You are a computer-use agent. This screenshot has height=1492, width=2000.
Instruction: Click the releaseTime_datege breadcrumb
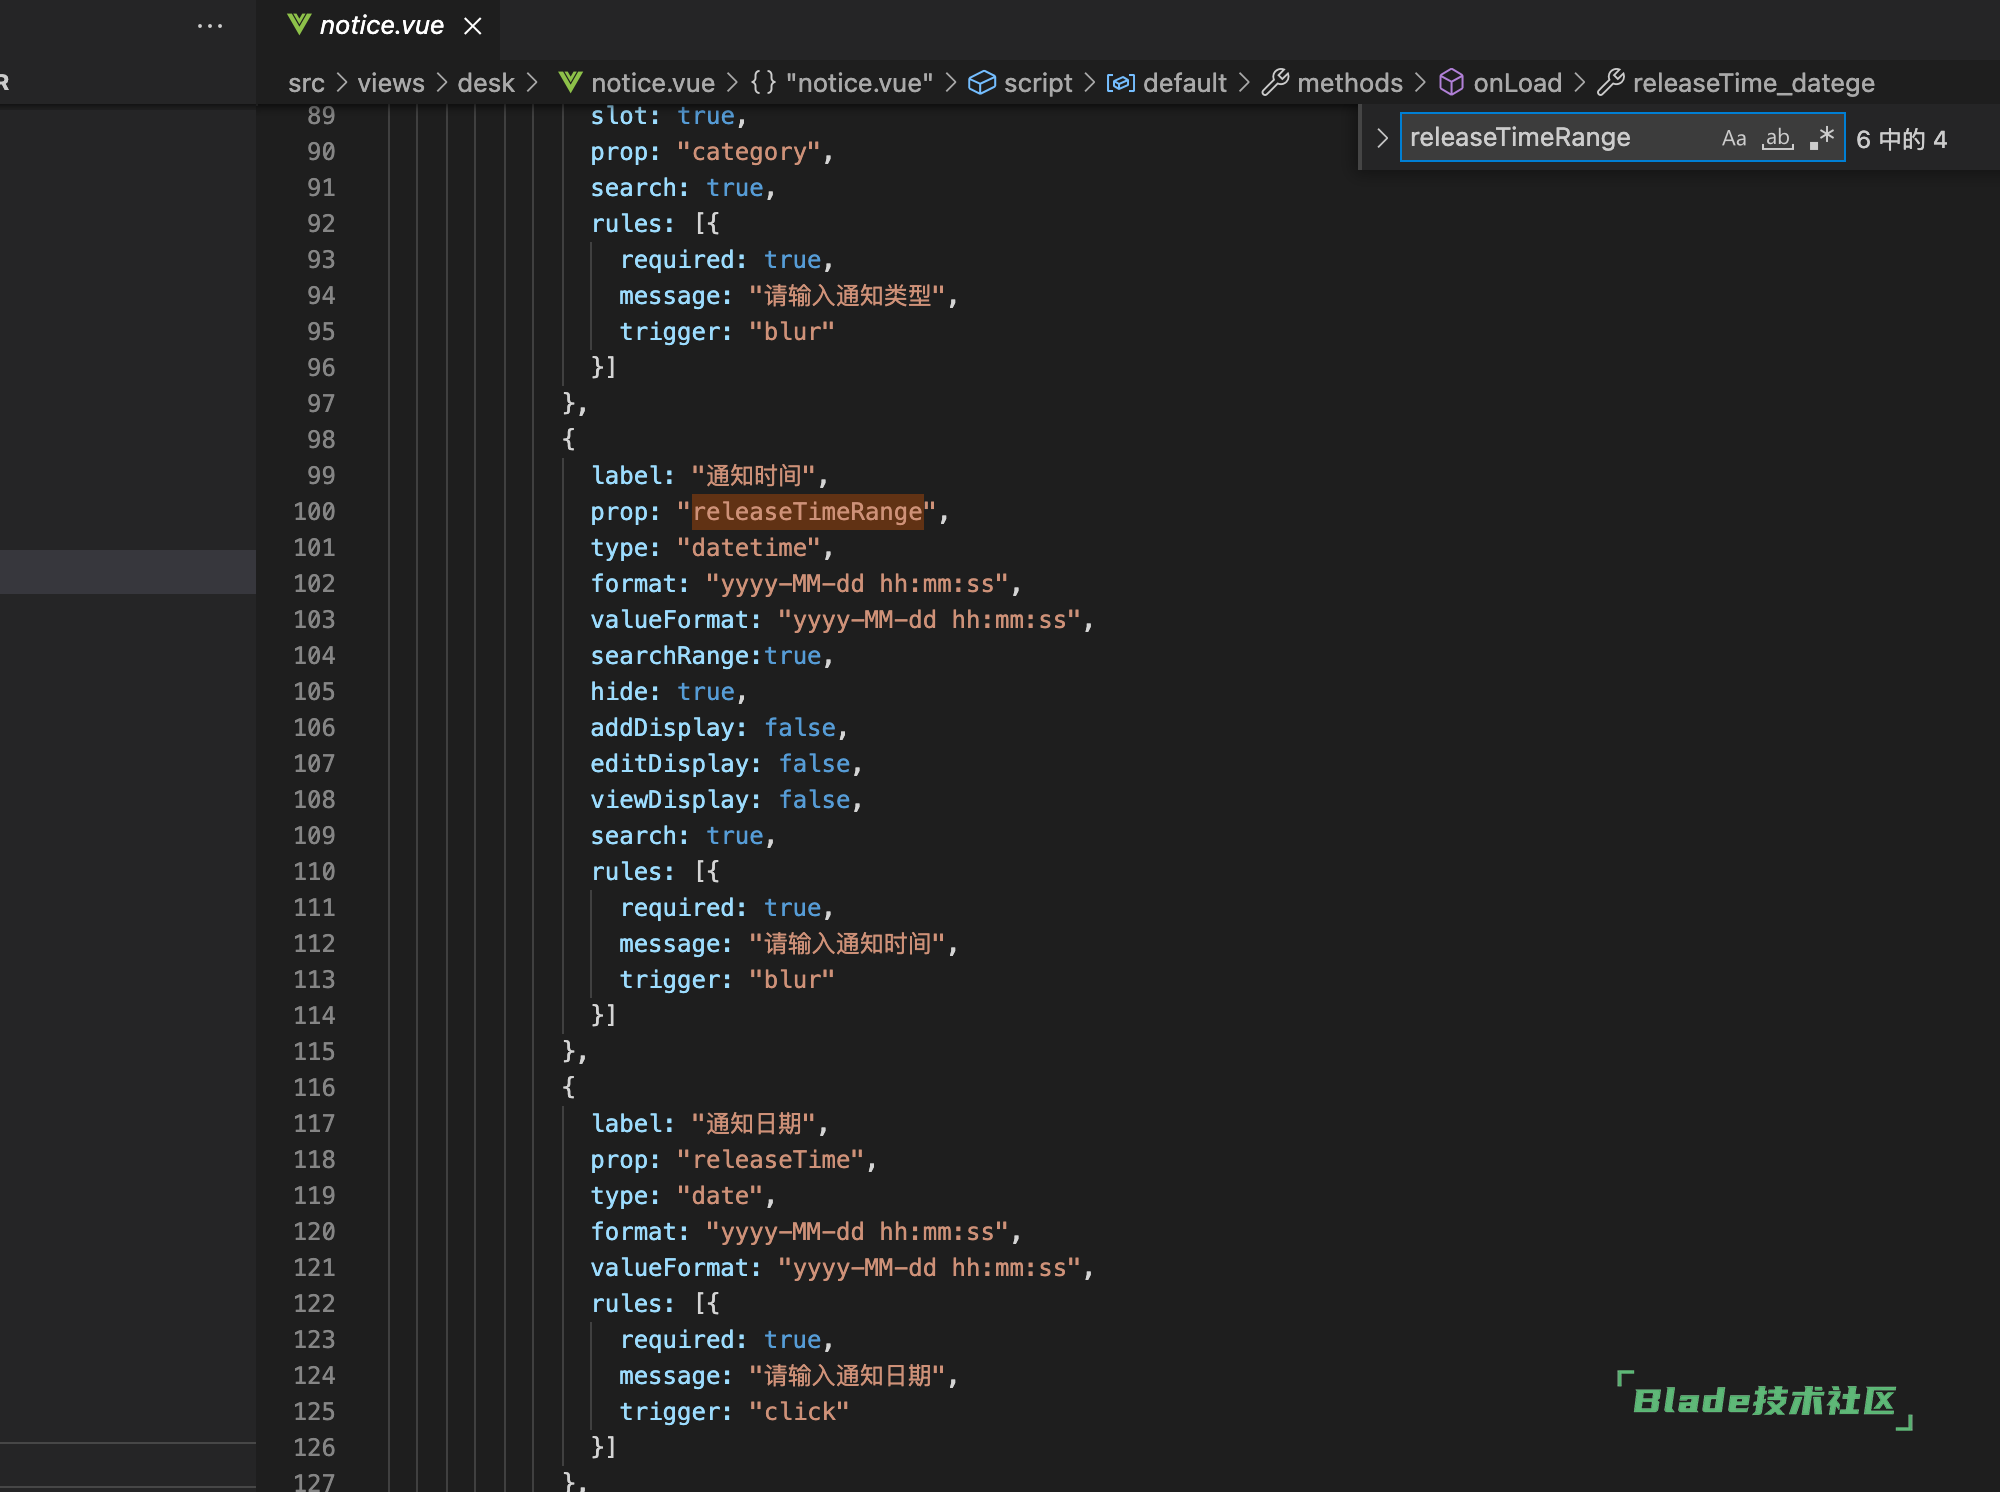(x=1753, y=83)
